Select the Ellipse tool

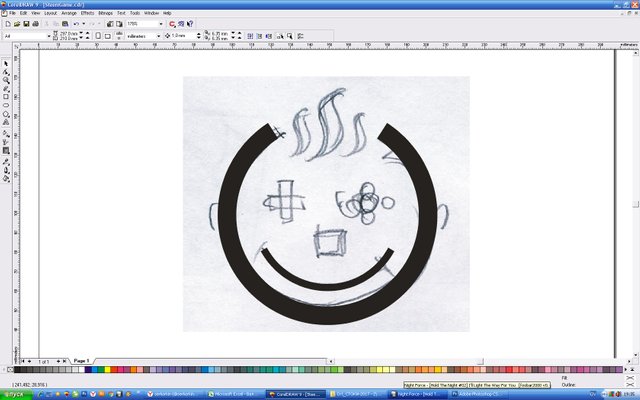(6, 105)
